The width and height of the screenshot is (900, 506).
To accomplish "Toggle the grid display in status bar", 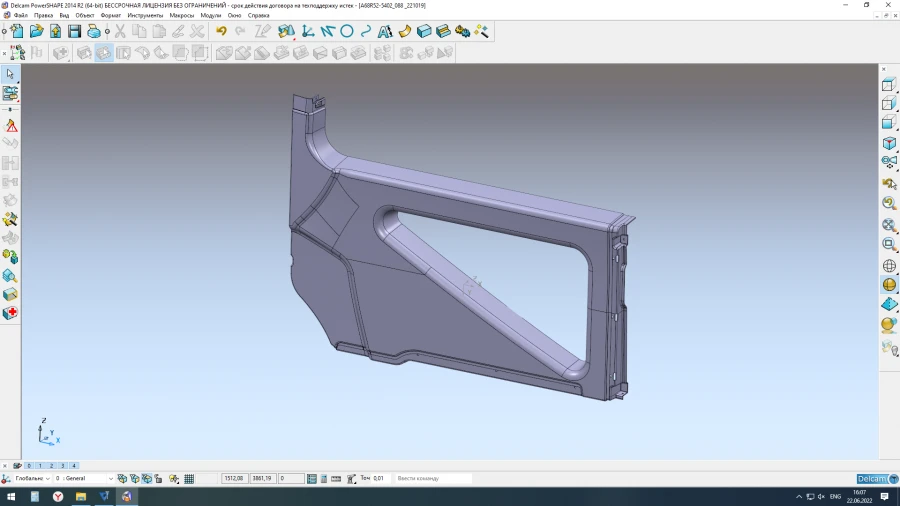I will [x=189, y=479].
